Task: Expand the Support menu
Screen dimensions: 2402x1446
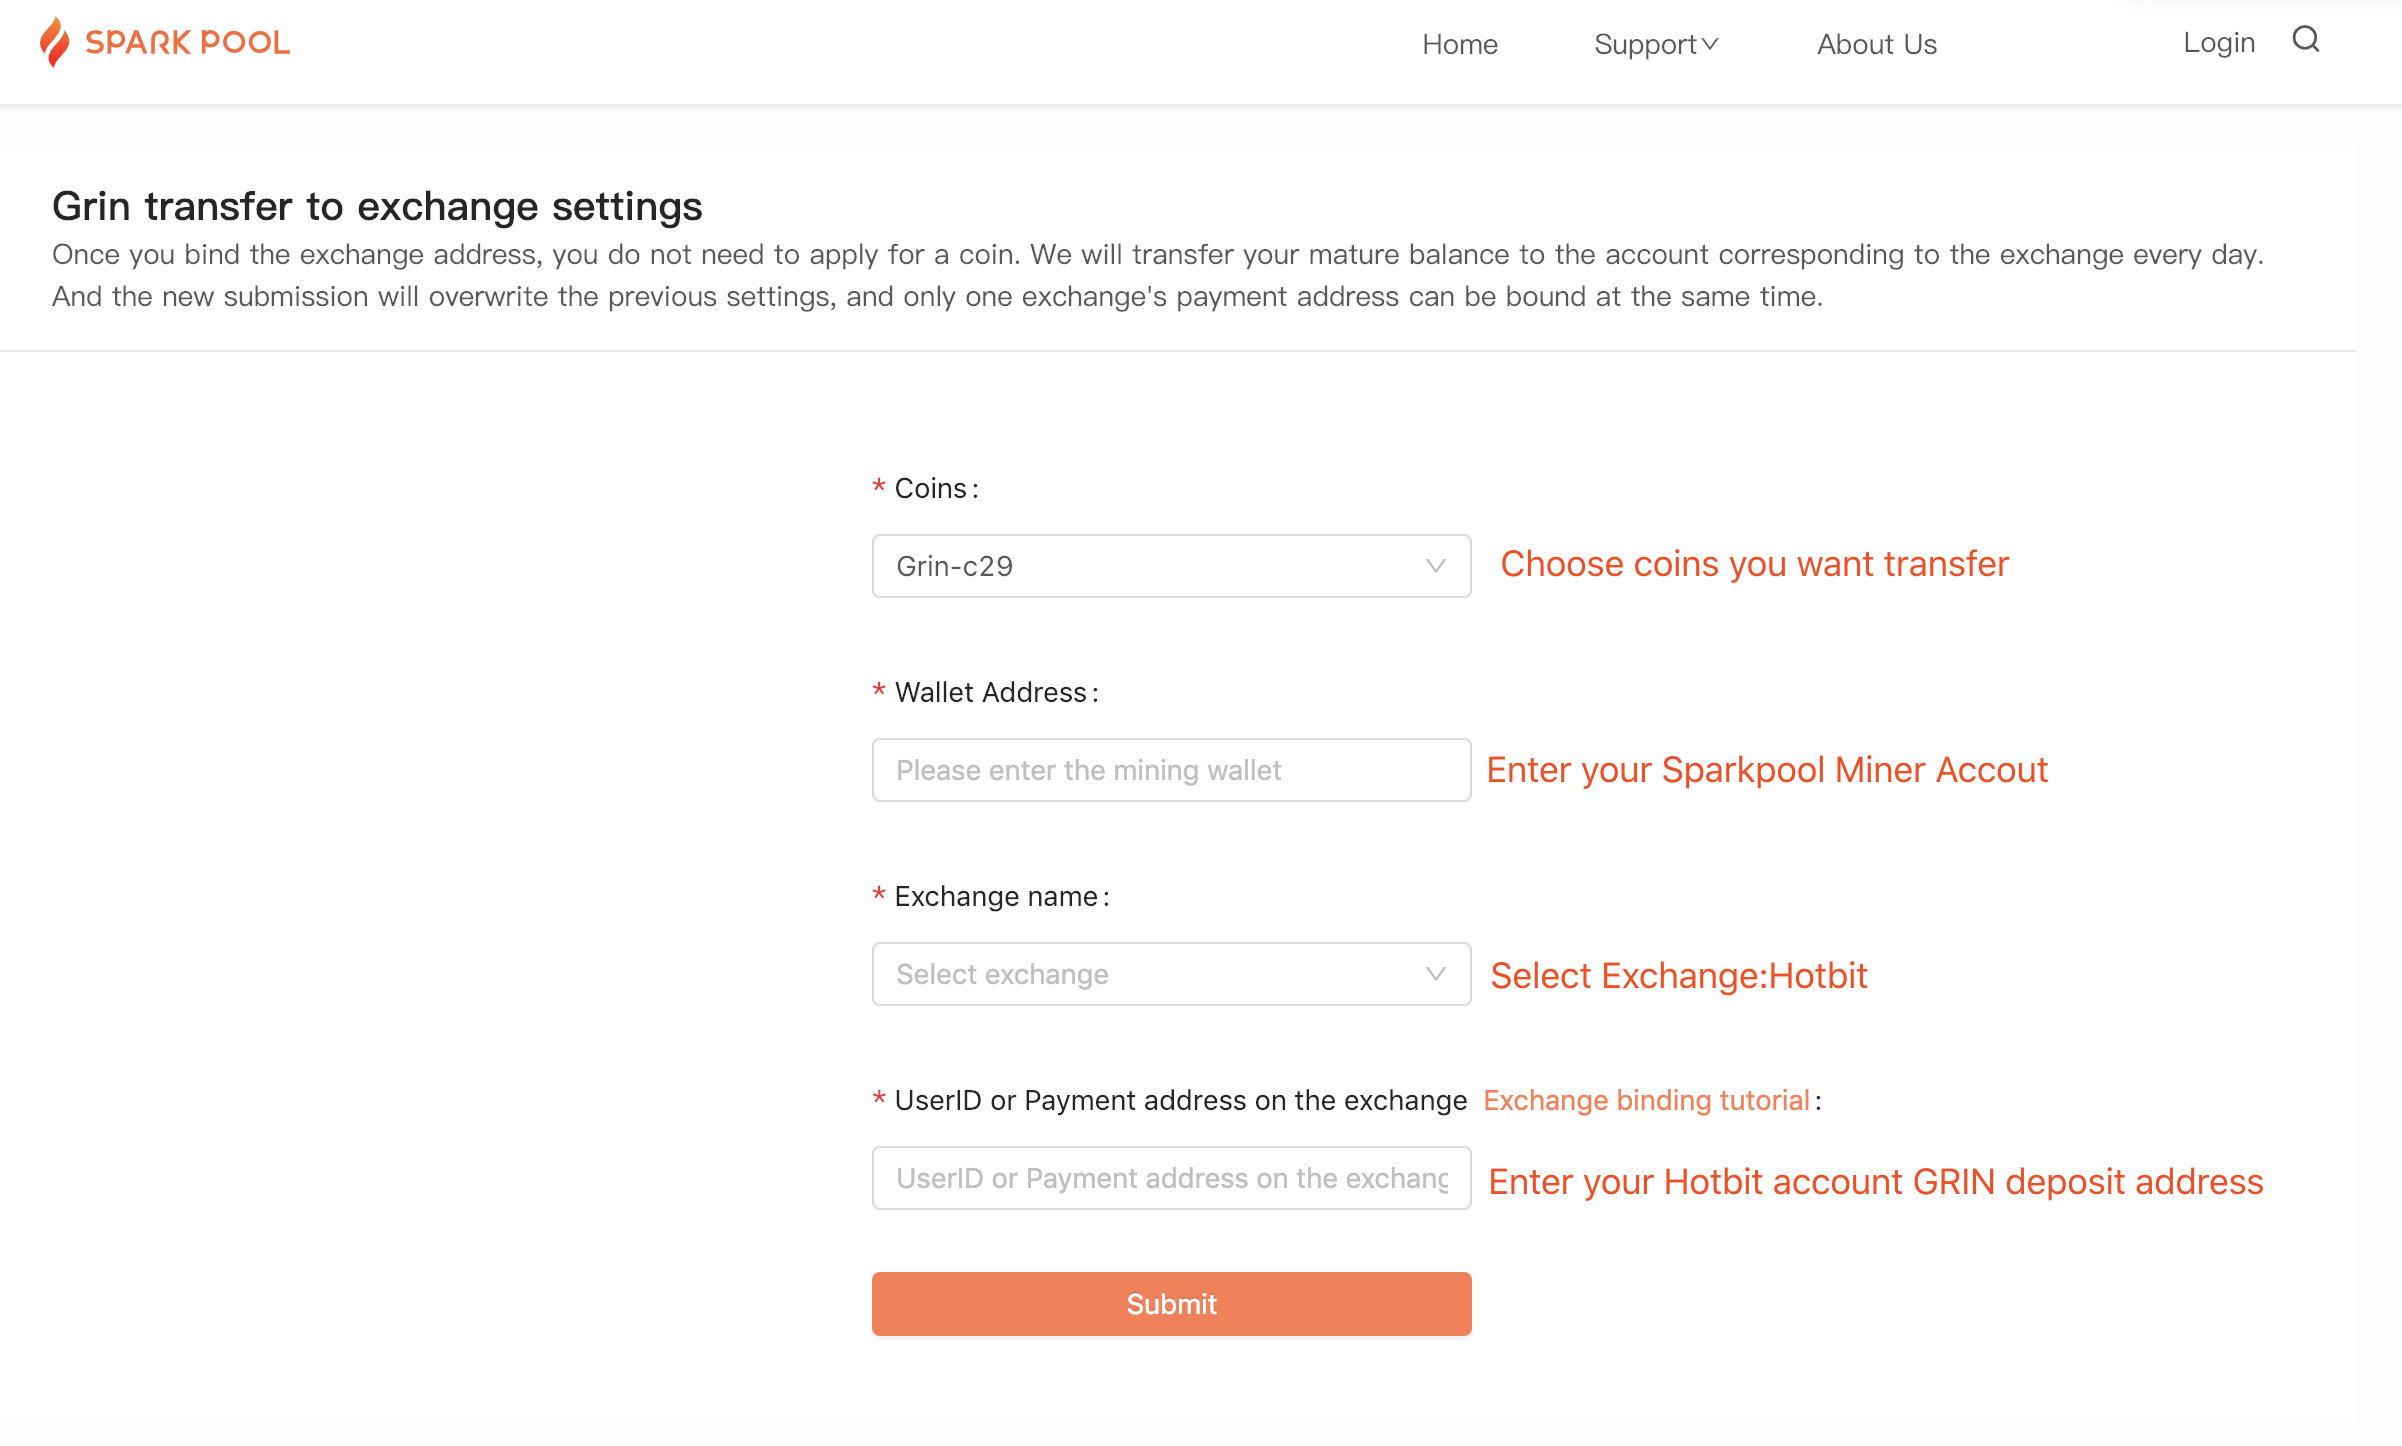Action: 1645,44
